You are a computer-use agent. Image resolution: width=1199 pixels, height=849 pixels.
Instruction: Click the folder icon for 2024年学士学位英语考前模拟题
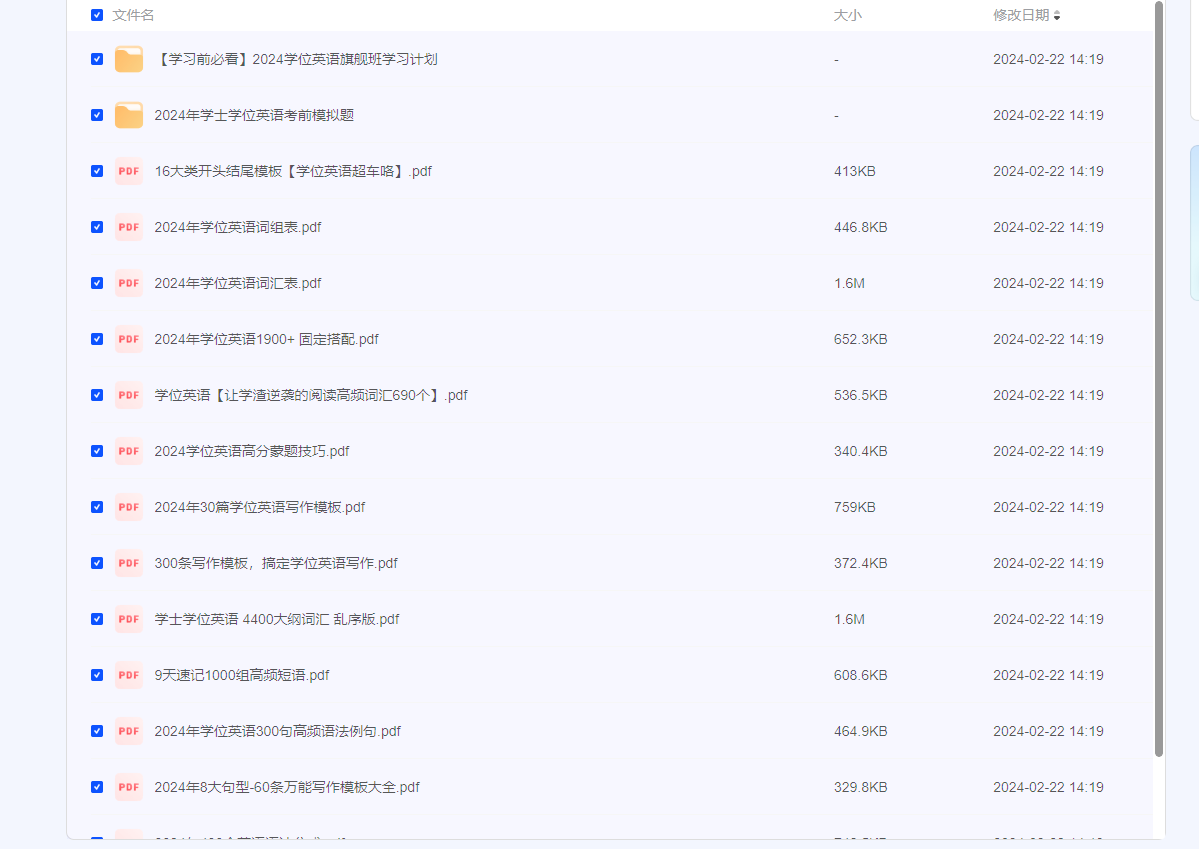(x=129, y=115)
